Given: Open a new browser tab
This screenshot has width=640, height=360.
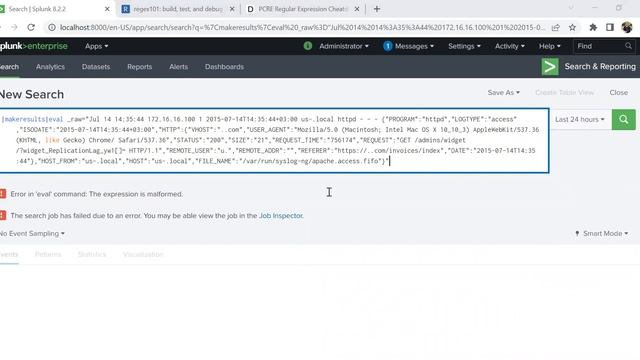Looking at the screenshot, I should tap(377, 9).
